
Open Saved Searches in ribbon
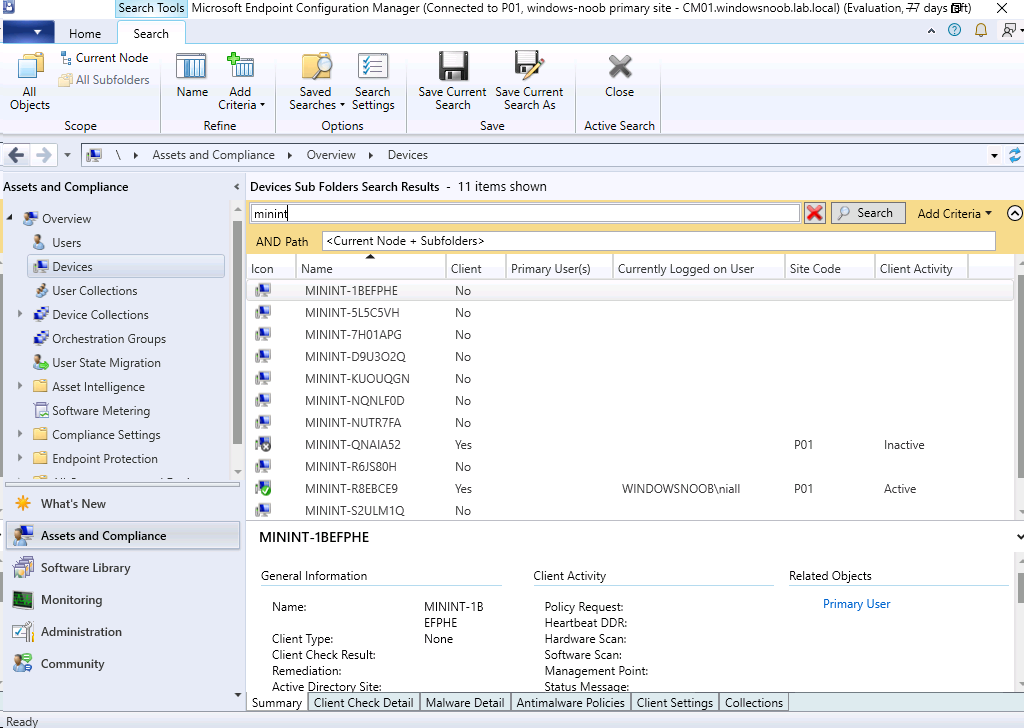point(317,81)
